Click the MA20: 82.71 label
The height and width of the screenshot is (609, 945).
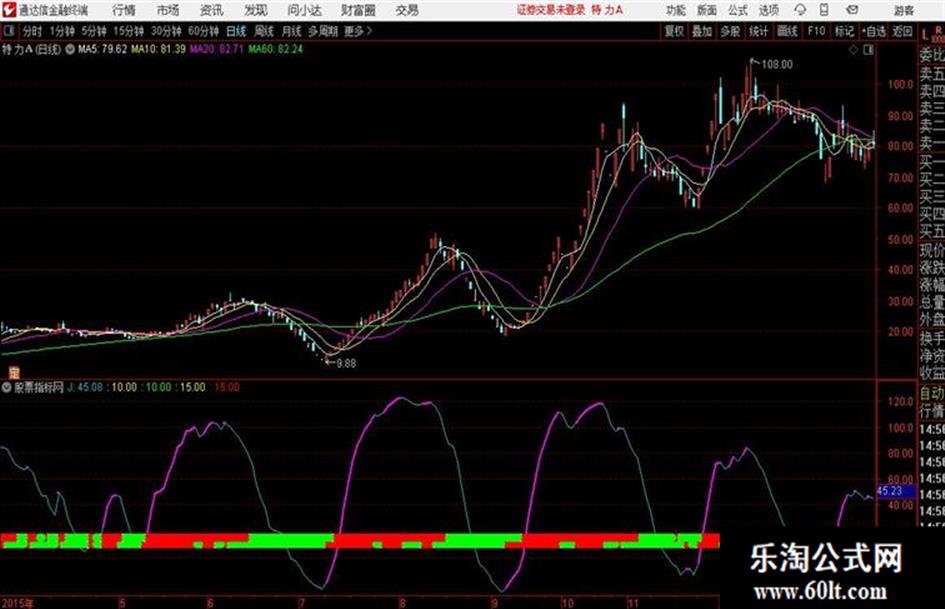pos(216,49)
